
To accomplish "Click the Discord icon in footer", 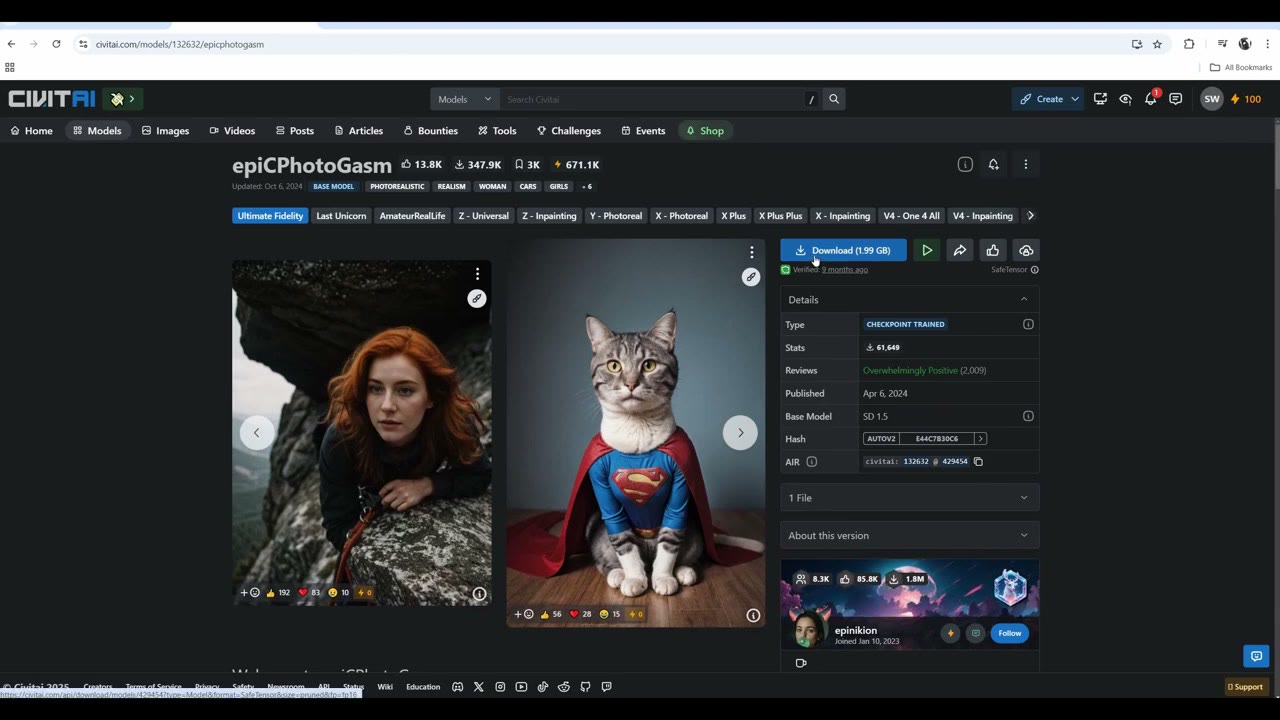I will [x=457, y=687].
